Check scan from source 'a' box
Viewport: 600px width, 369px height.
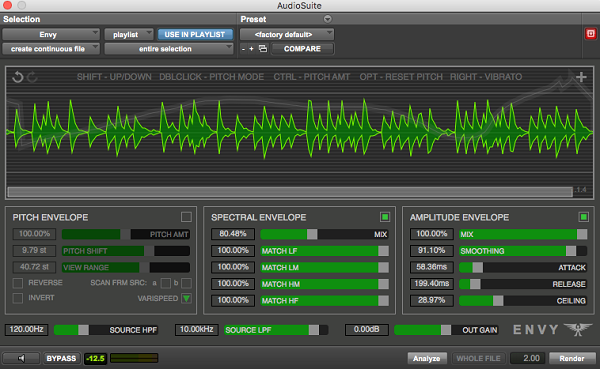166,283
